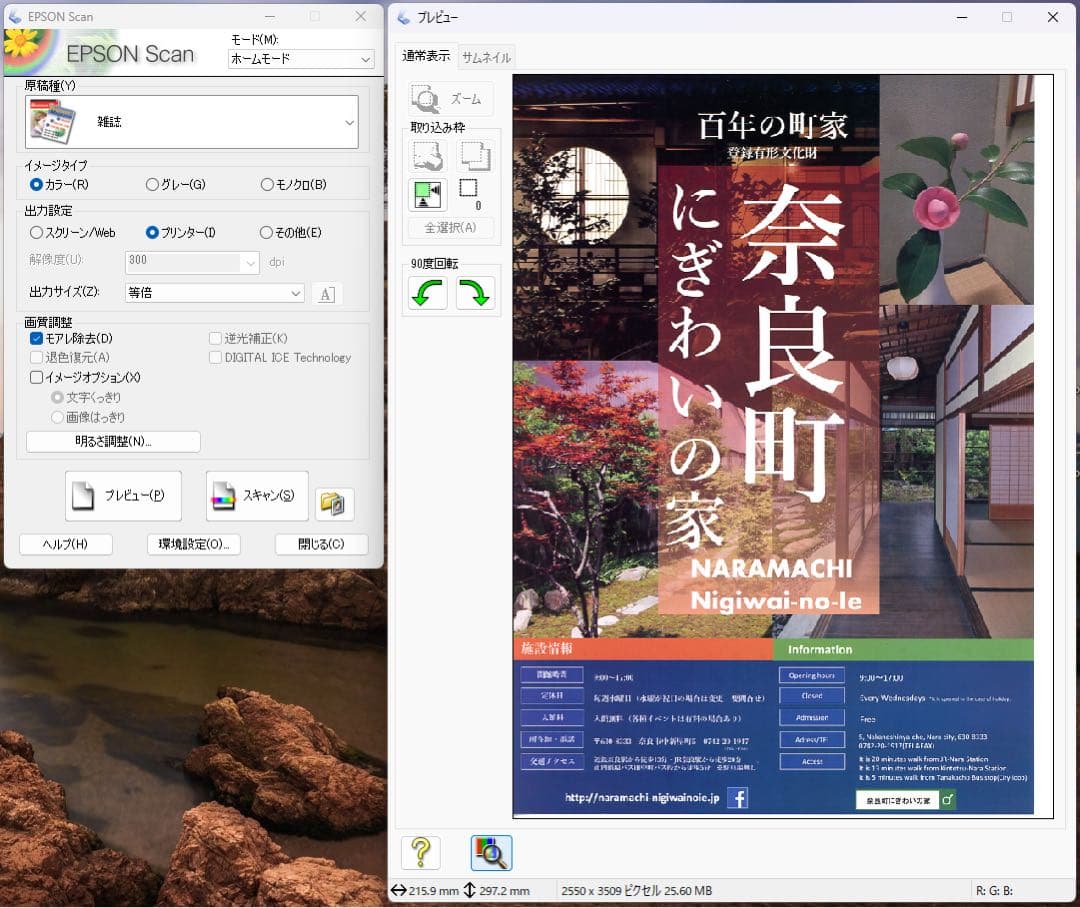The width and height of the screenshot is (1080, 908).
Task: Click the auto-locate marquee icon
Action: (x=427, y=194)
